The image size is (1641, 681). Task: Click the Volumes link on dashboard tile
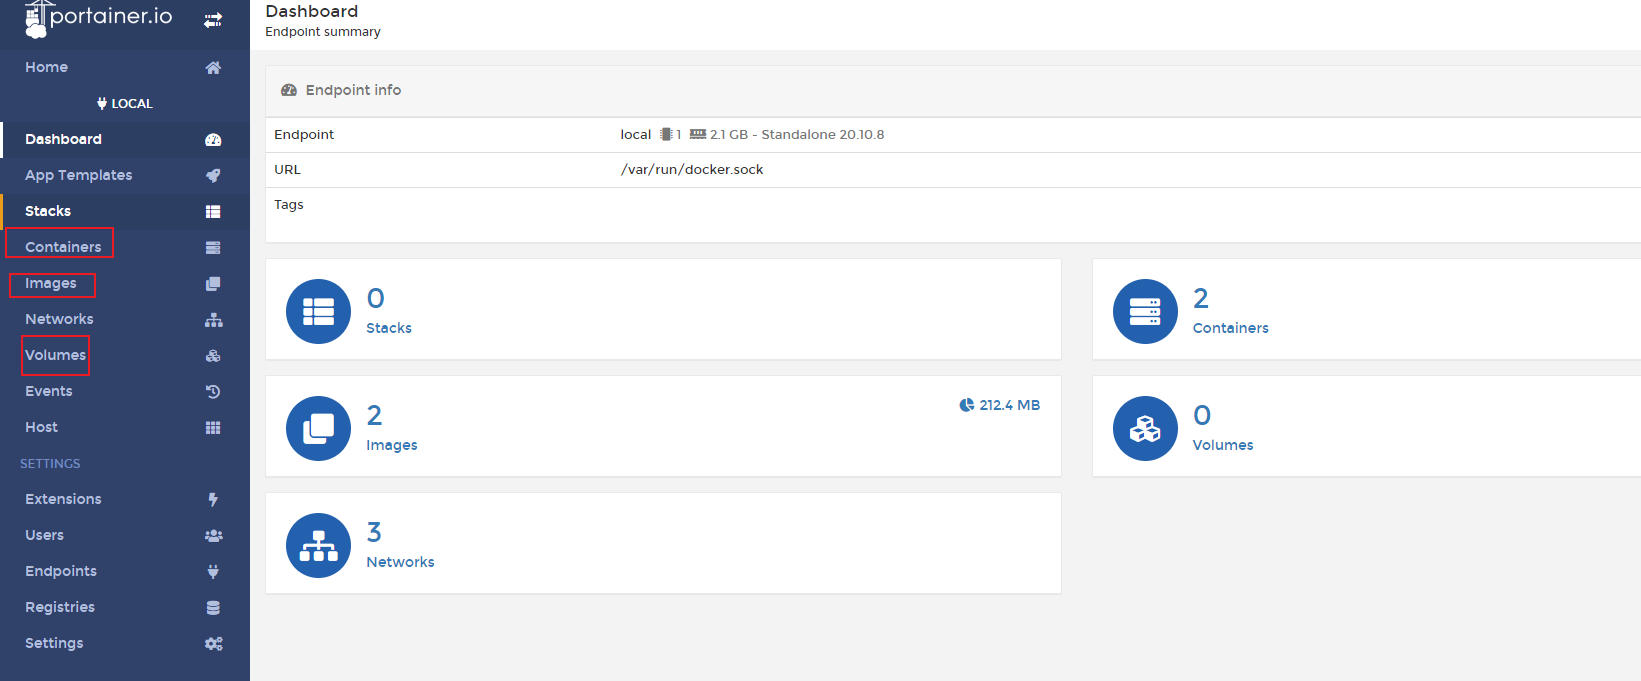tap(1223, 445)
